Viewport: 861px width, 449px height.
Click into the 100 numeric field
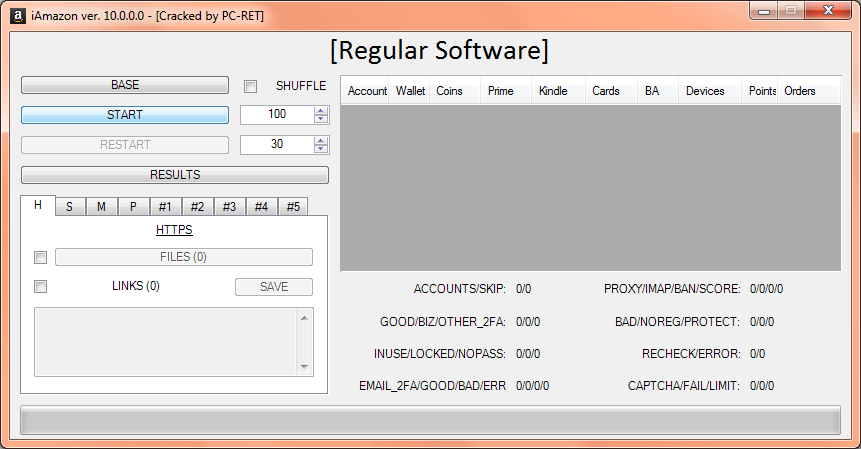[277, 114]
